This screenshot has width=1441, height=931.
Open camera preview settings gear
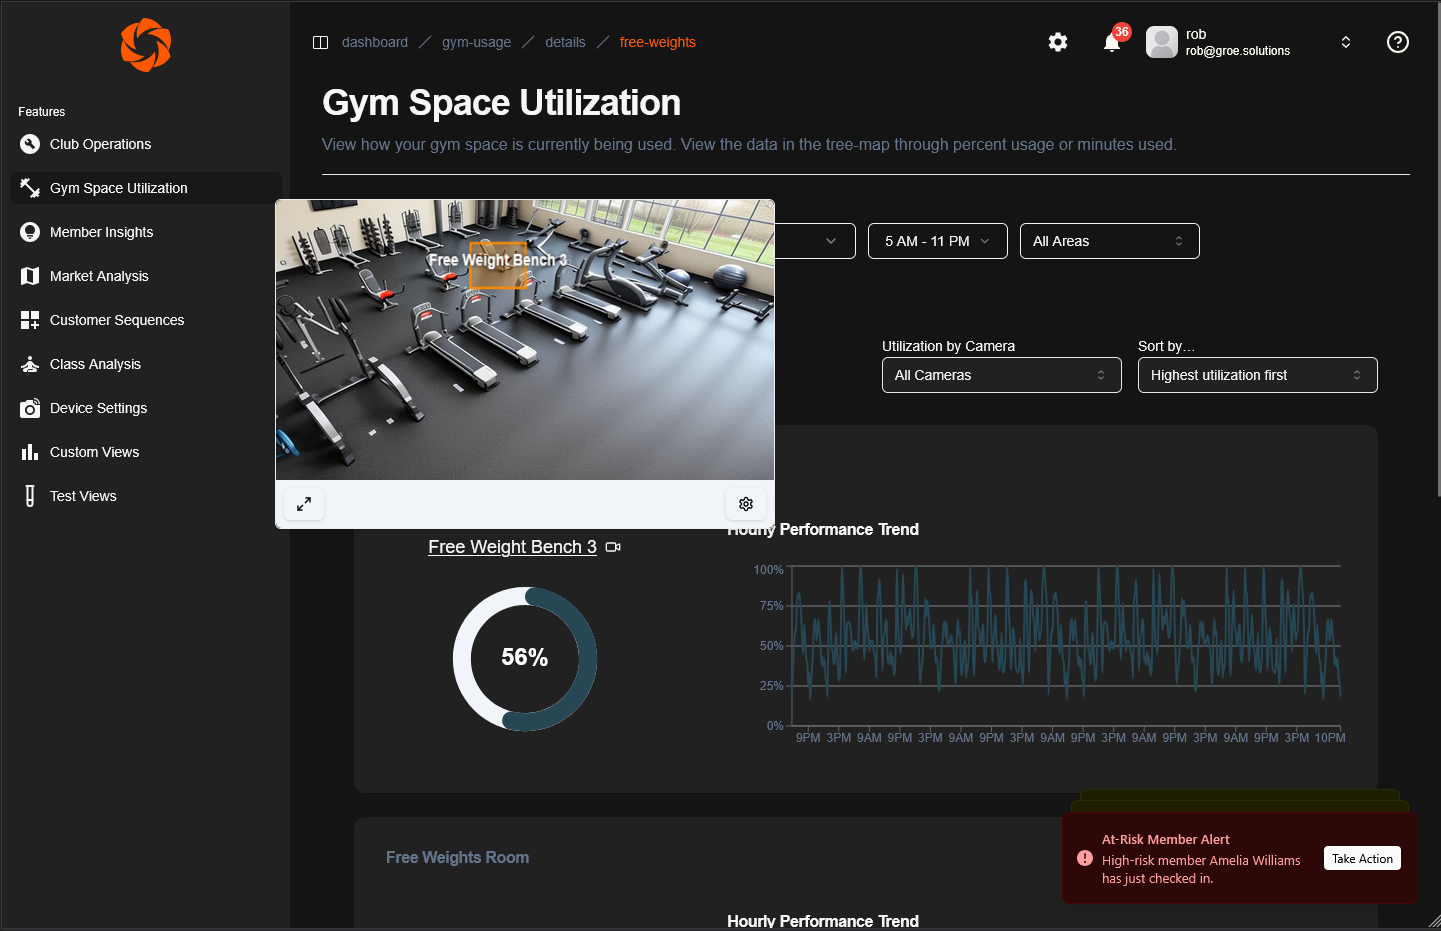pyautogui.click(x=746, y=504)
